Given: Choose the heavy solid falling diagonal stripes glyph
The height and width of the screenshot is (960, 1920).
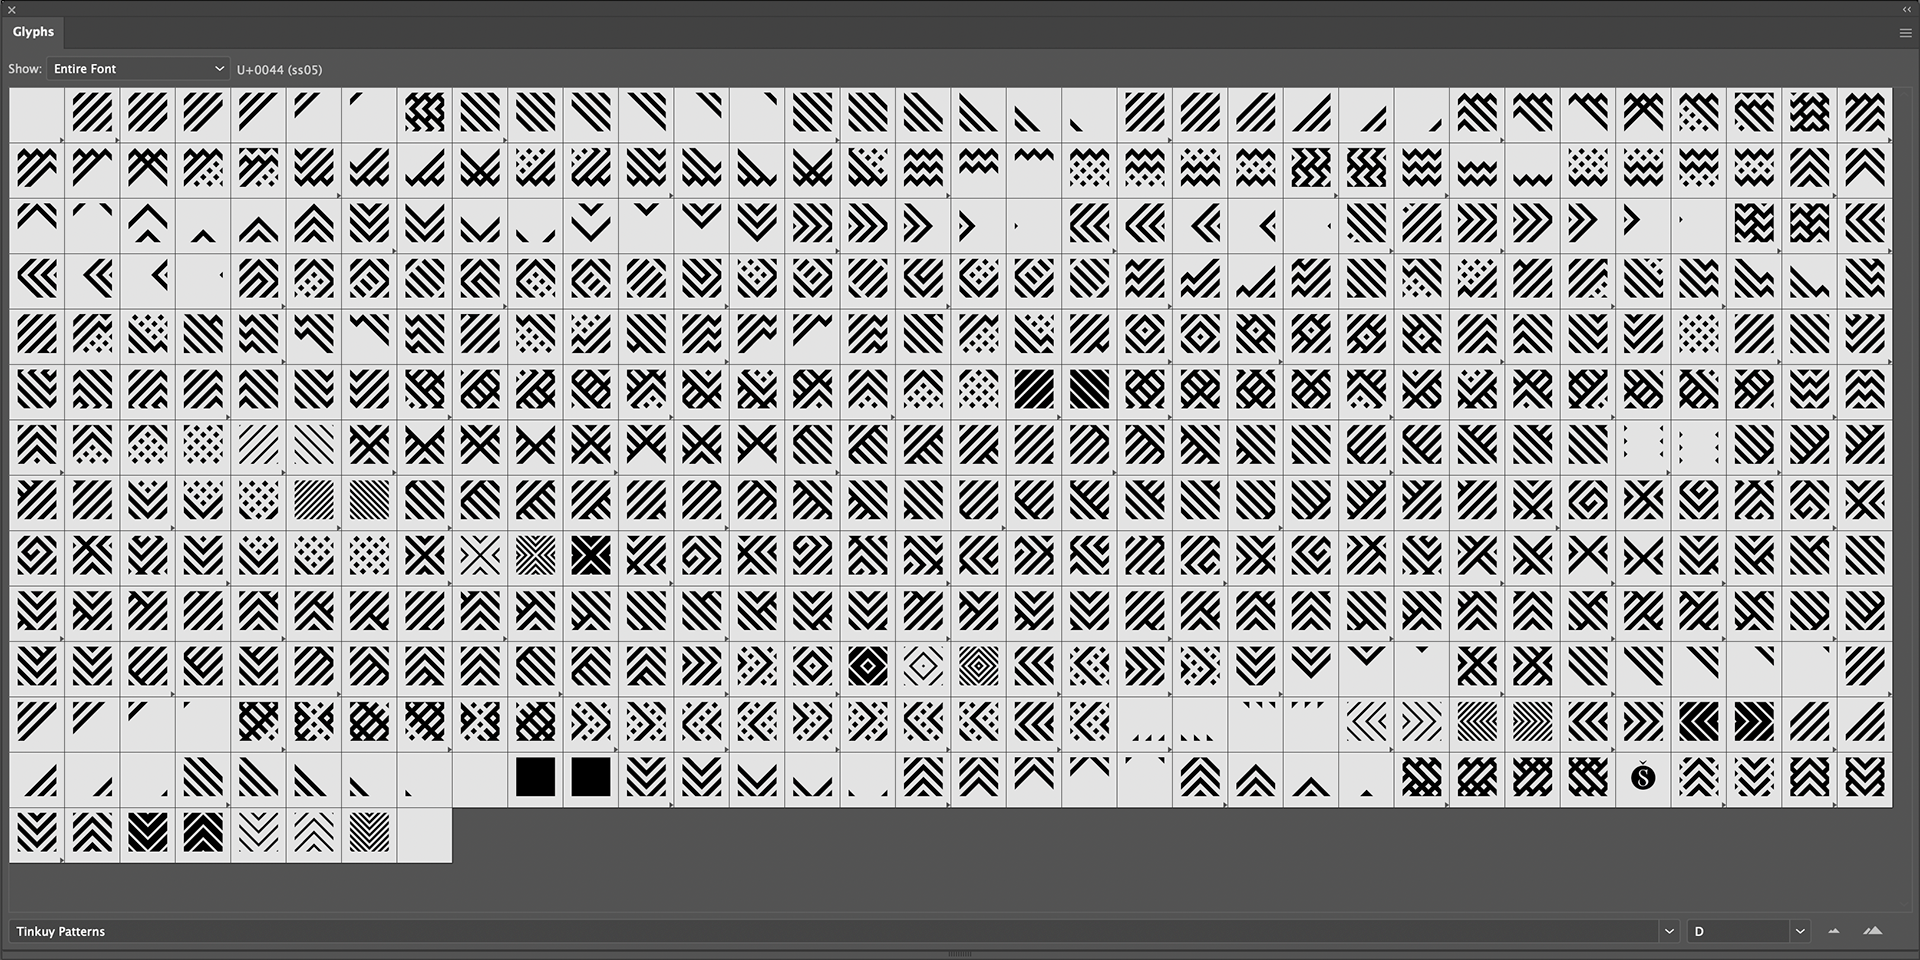Looking at the screenshot, I should (x=1090, y=390).
